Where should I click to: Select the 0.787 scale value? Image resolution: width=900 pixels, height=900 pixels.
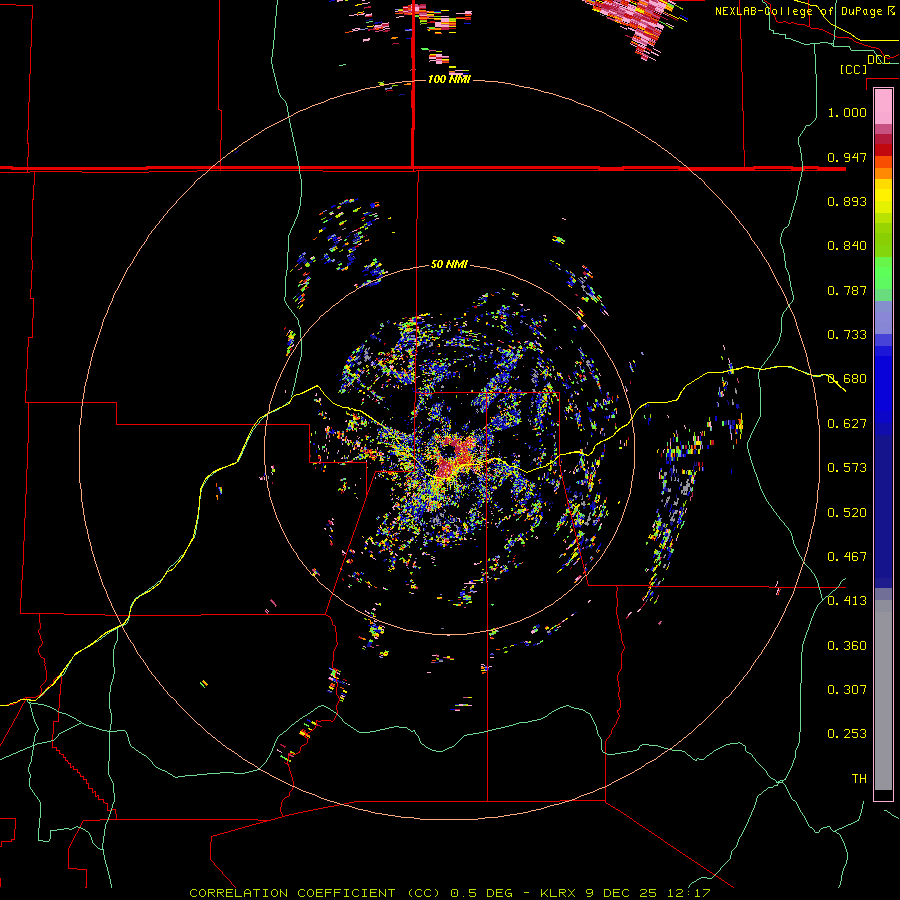[x=847, y=290]
